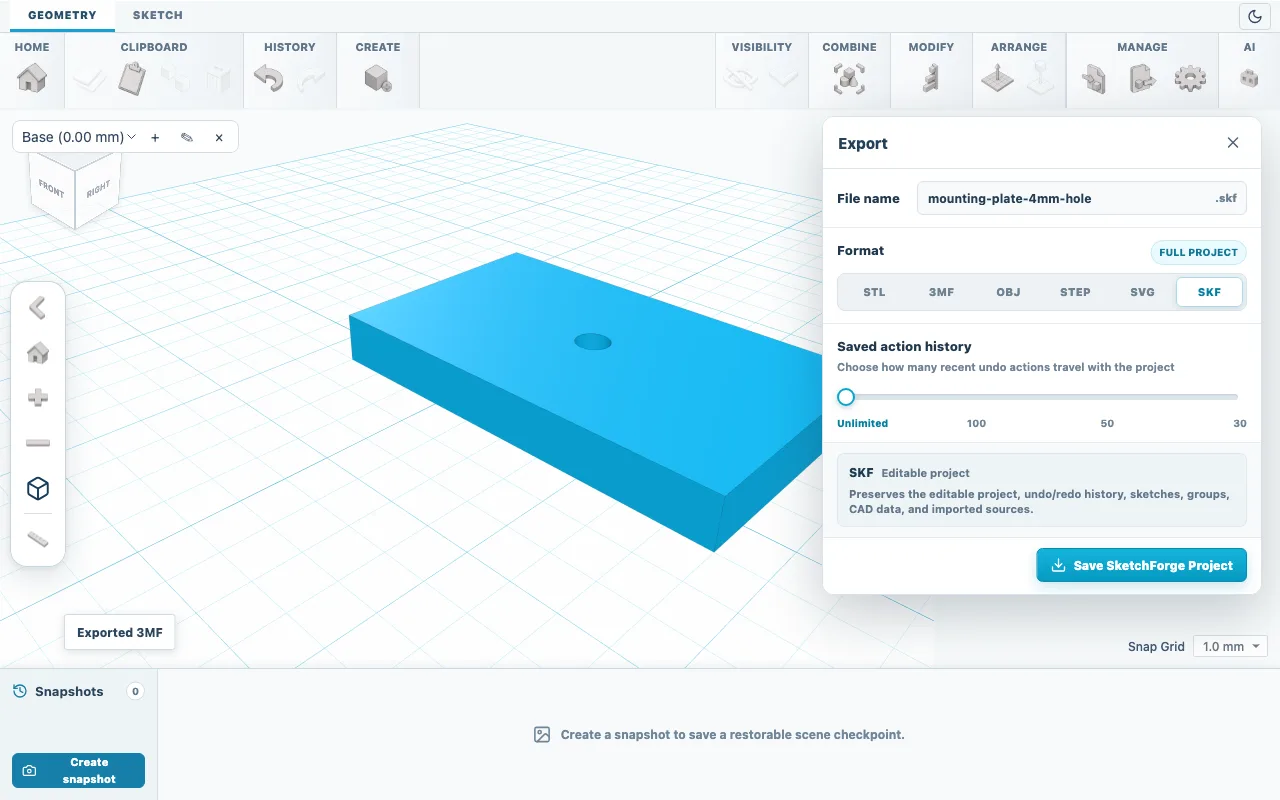
Task: Select the STL export format
Action: coord(874,292)
